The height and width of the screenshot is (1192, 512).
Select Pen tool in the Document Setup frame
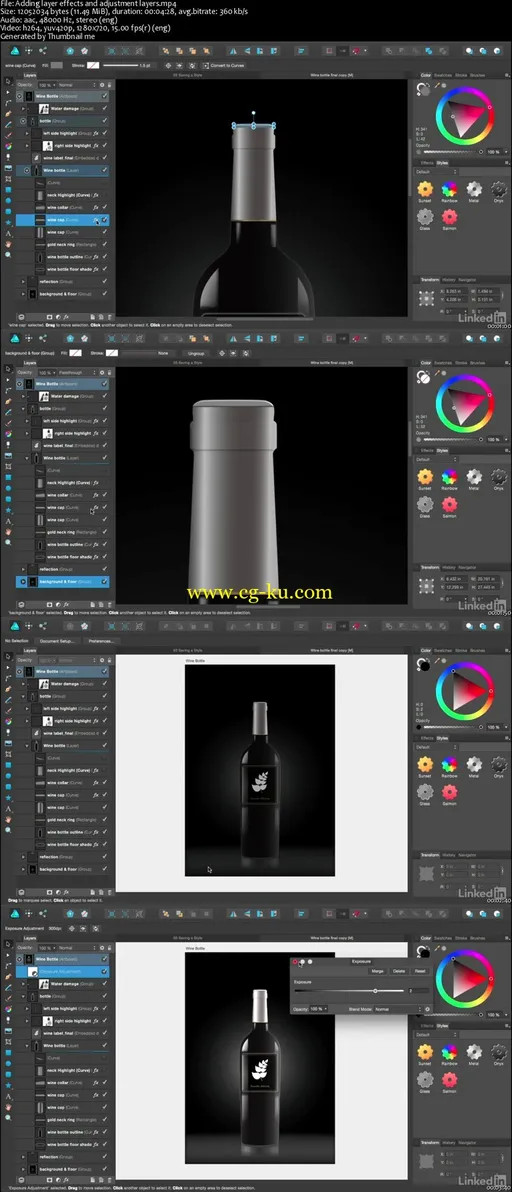tap(8, 689)
